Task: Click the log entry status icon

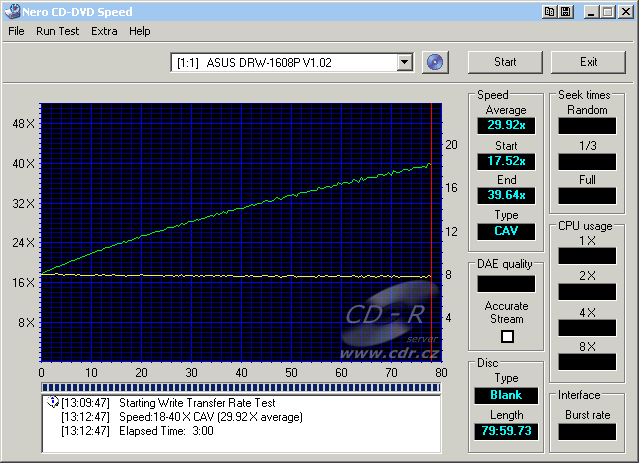Action: pyautogui.click(x=53, y=402)
